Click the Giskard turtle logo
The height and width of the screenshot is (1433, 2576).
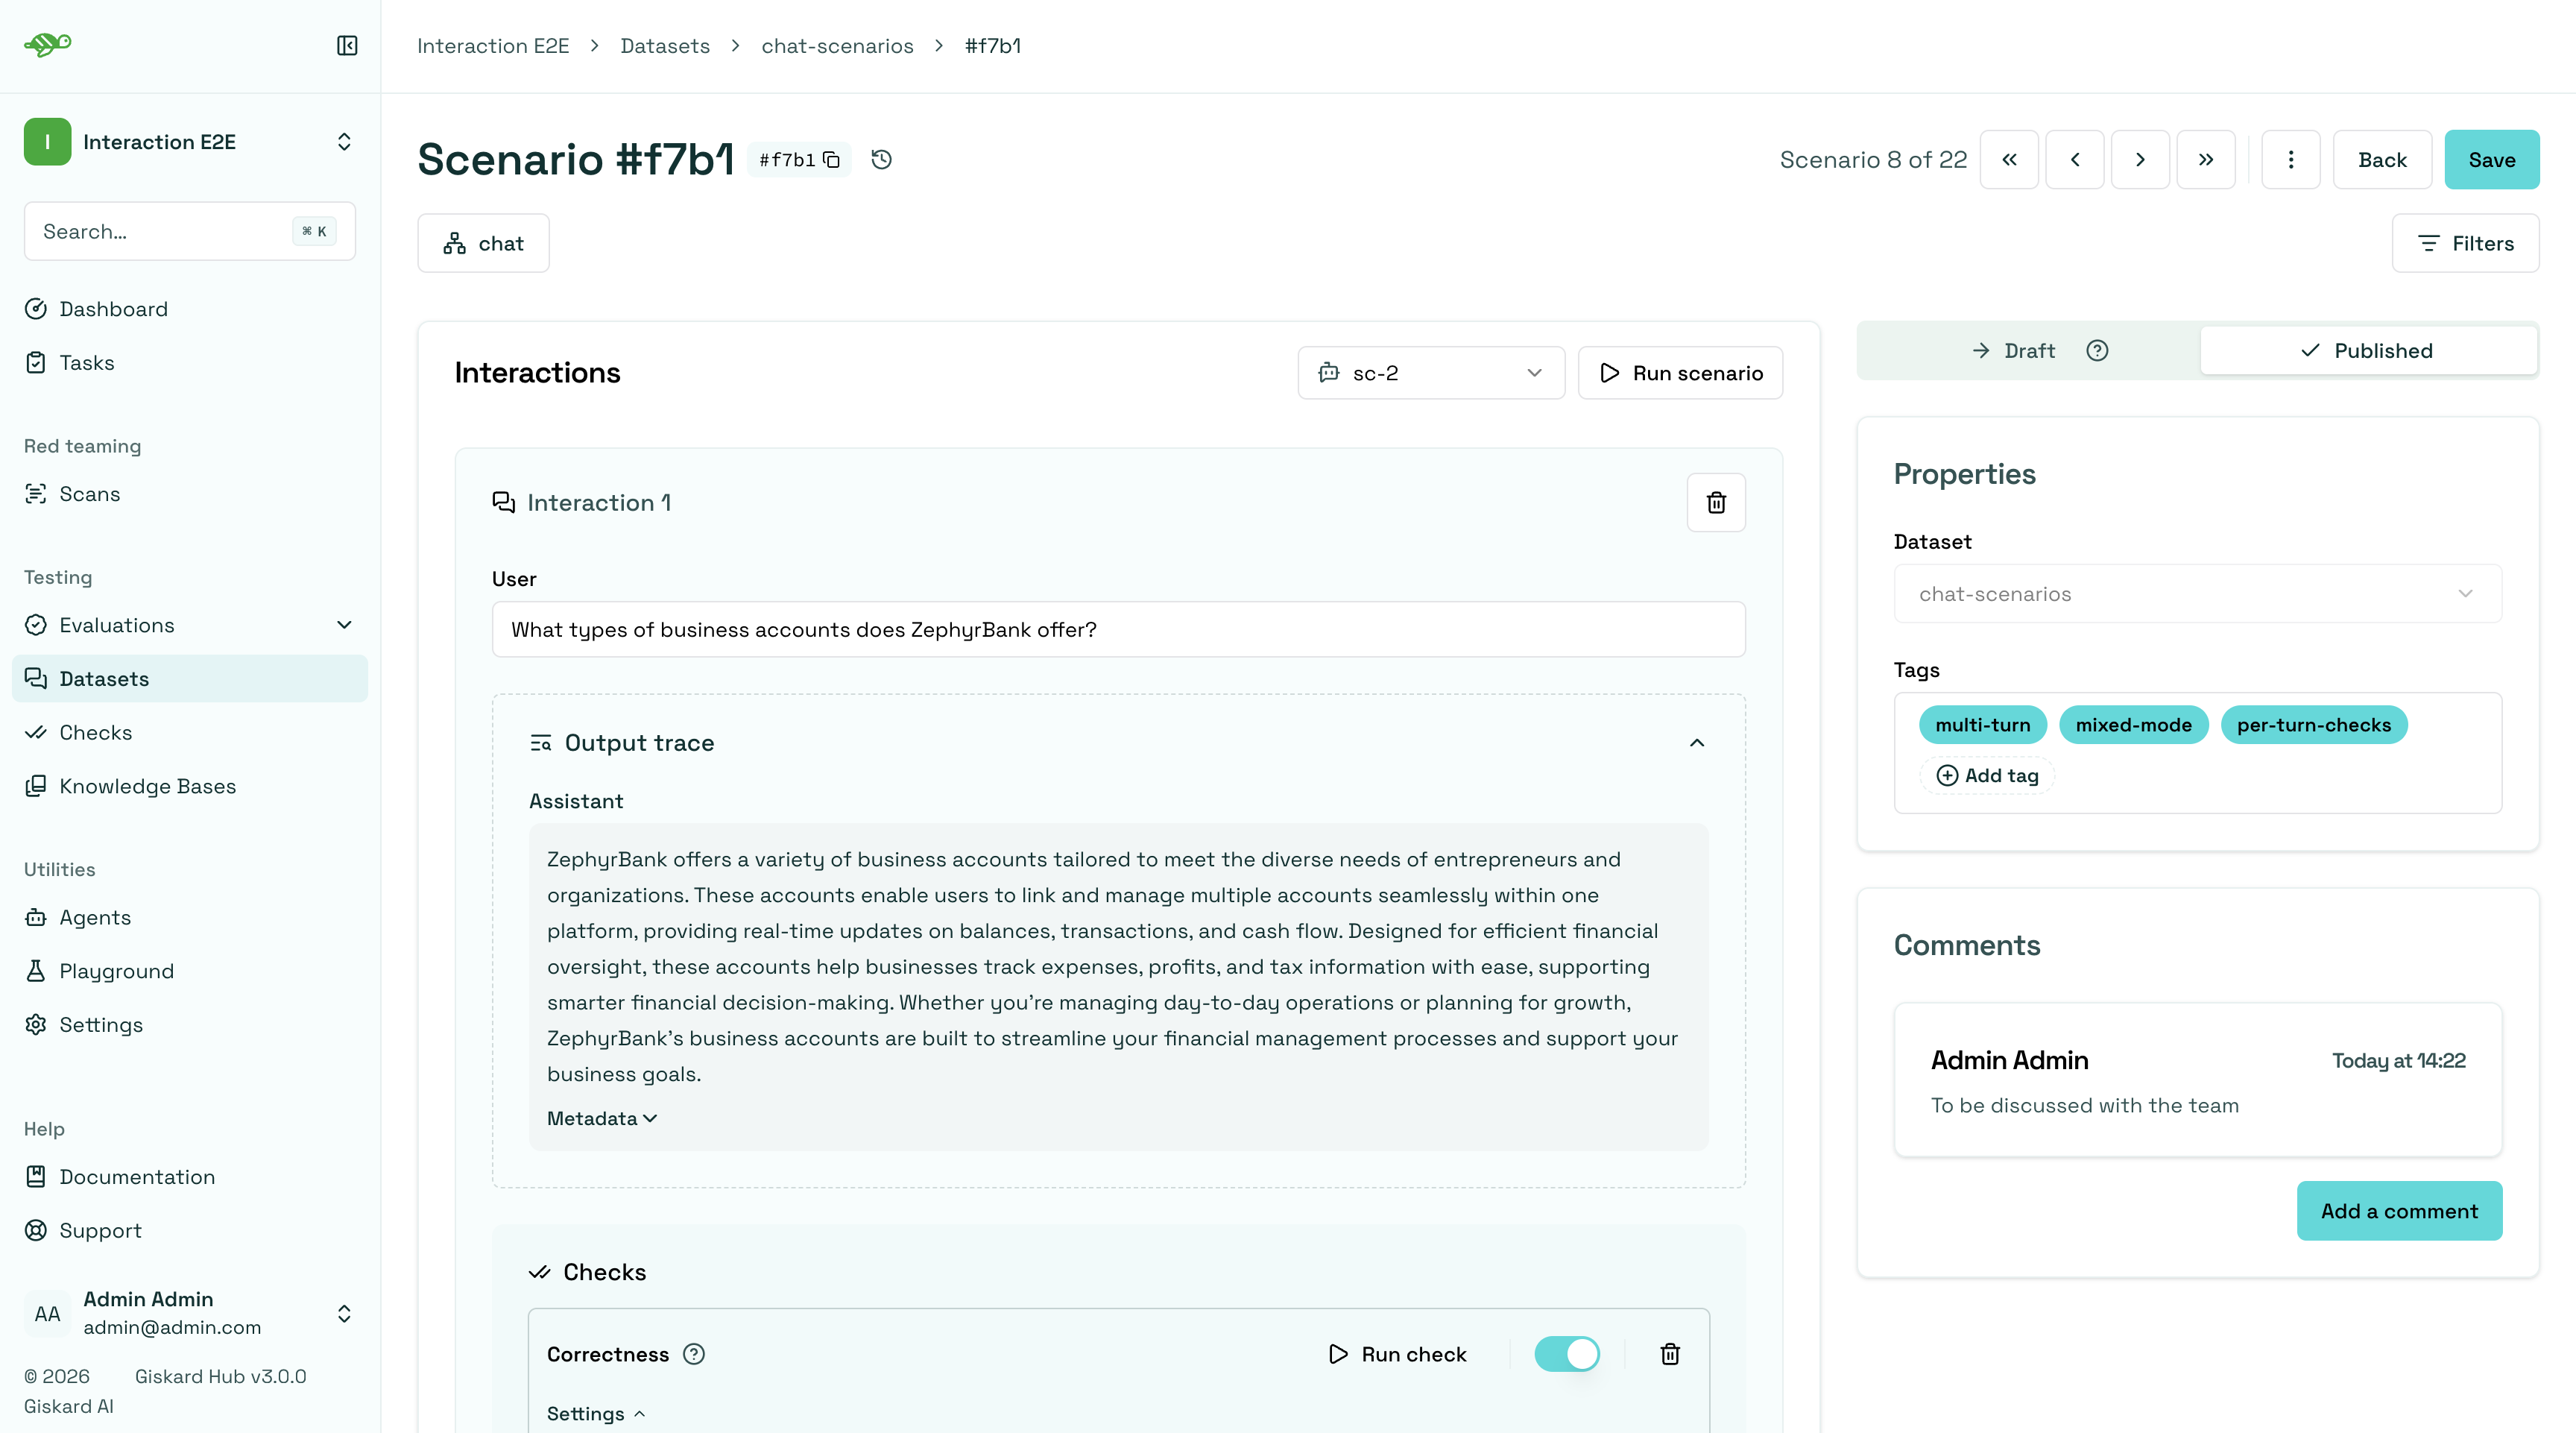click(x=48, y=44)
